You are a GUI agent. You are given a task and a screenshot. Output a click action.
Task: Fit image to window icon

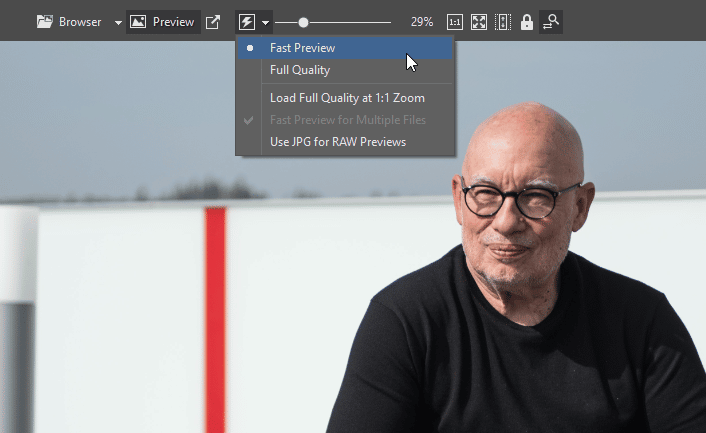[x=479, y=22]
